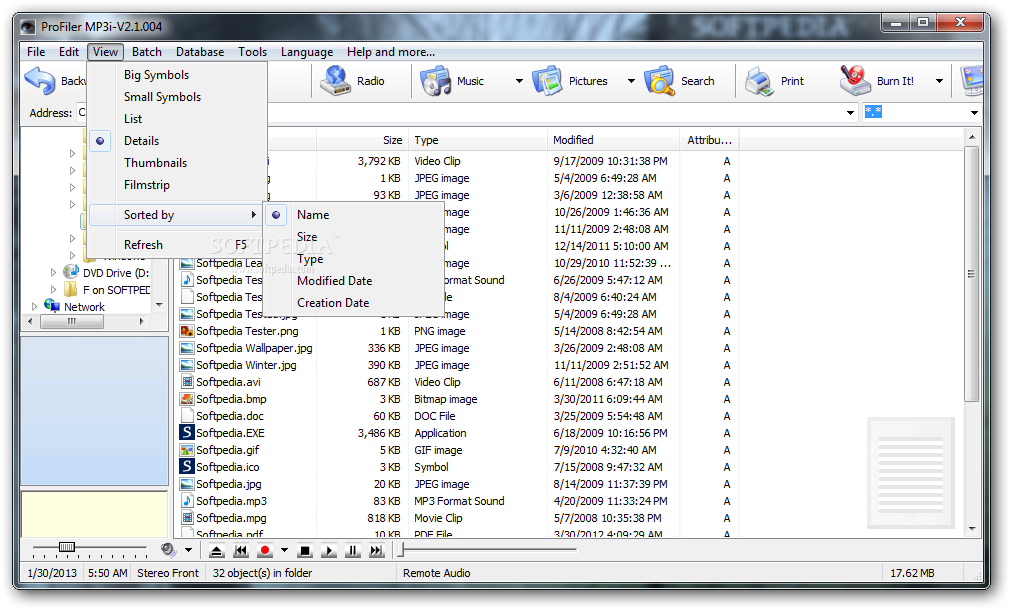
Task: Open the Edit menu
Action: point(69,52)
